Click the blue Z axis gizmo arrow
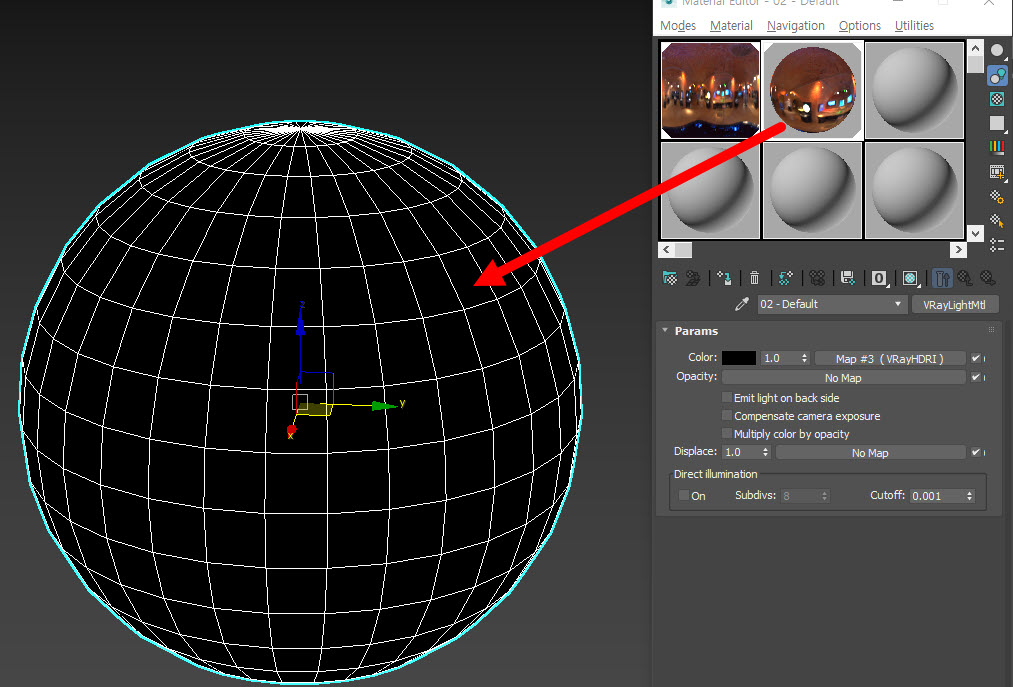This screenshot has width=1013, height=687. point(300,321)
